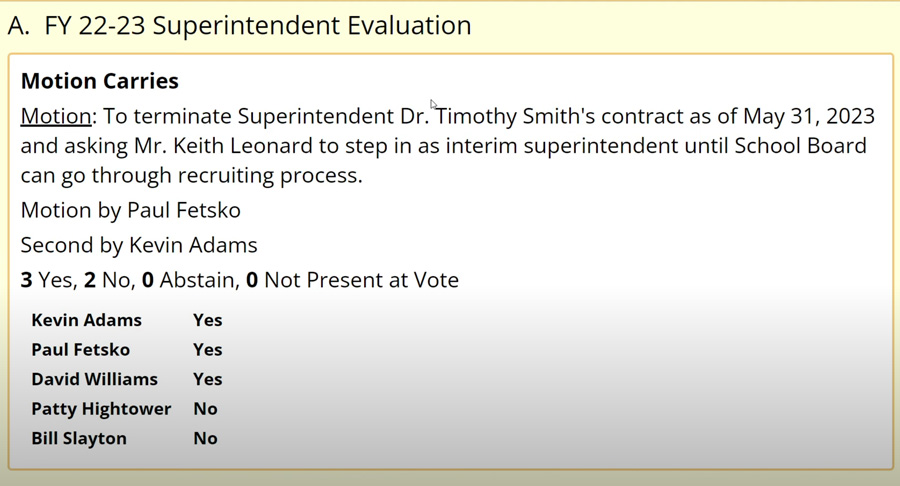The height and width of the screenshot is (486, 900).
Task: Select David Williams in the vote list
Action: coord(95,379)
